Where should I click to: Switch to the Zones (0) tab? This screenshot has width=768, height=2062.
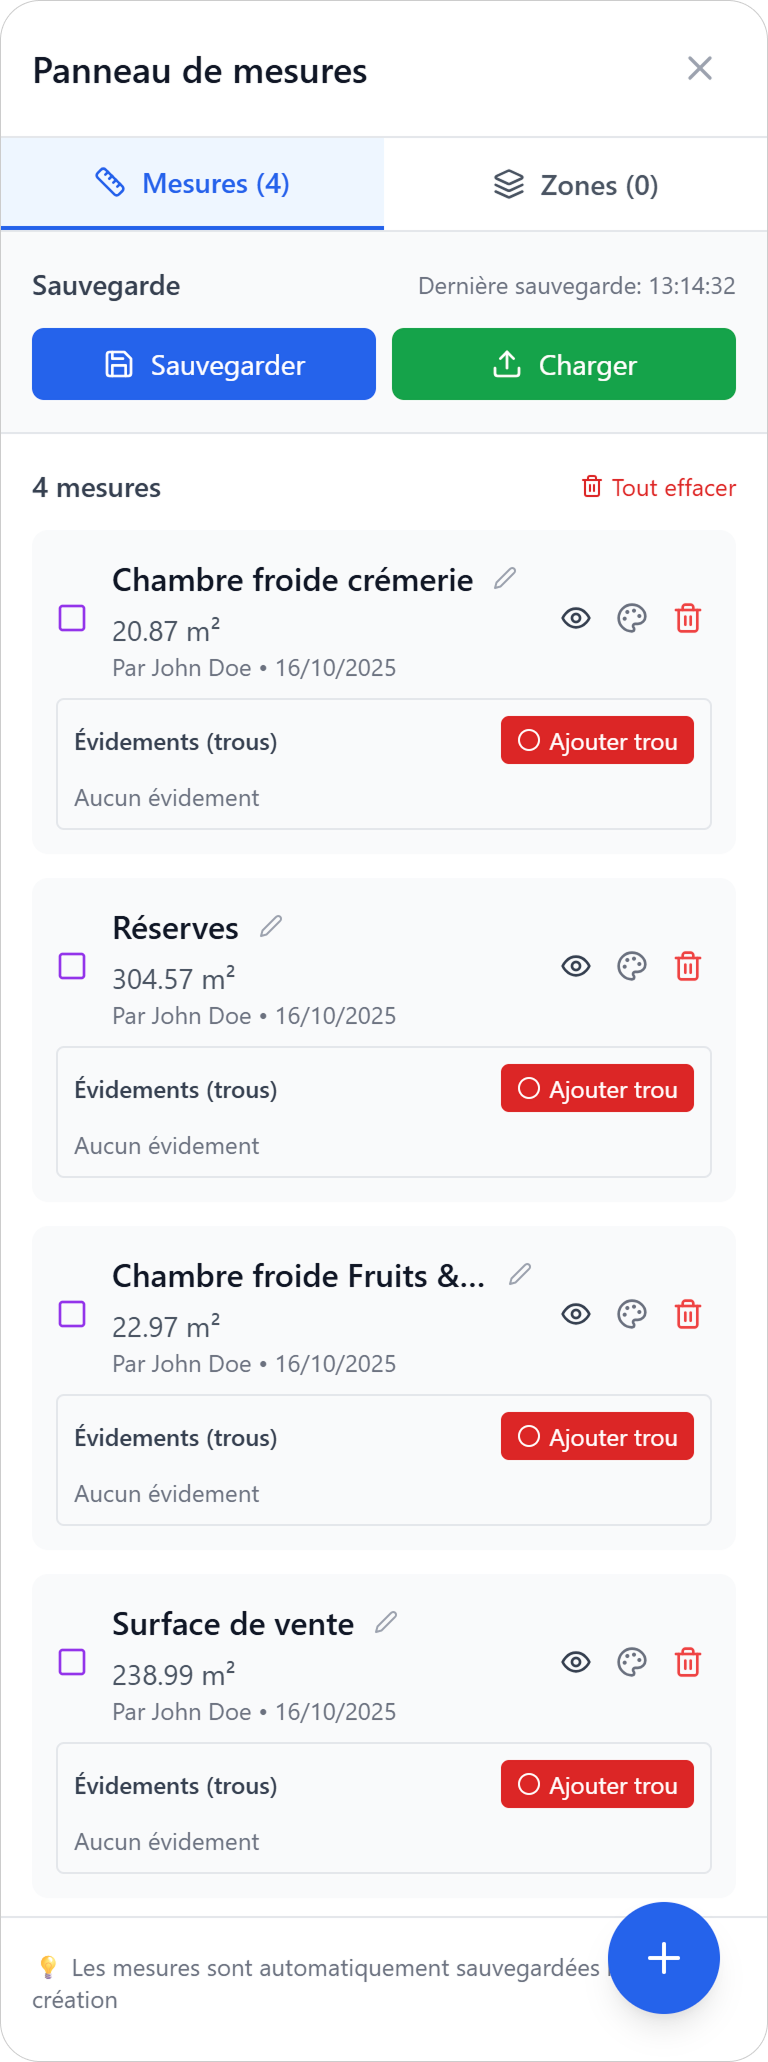pyautogui.click(x=576, y=185)
